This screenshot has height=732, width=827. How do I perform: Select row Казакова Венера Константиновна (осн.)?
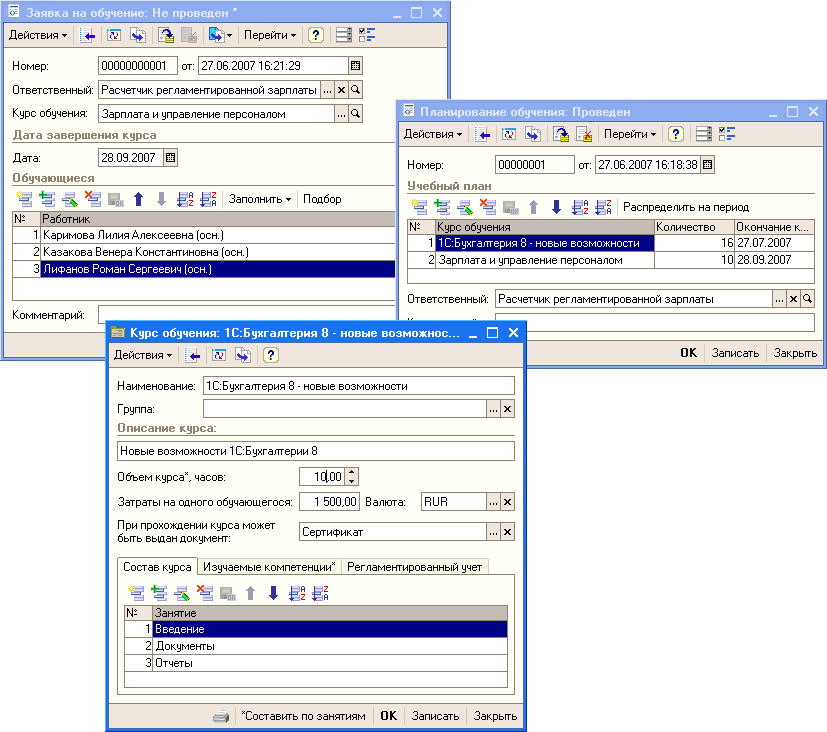pyautogui.click(x=204, y=252)
